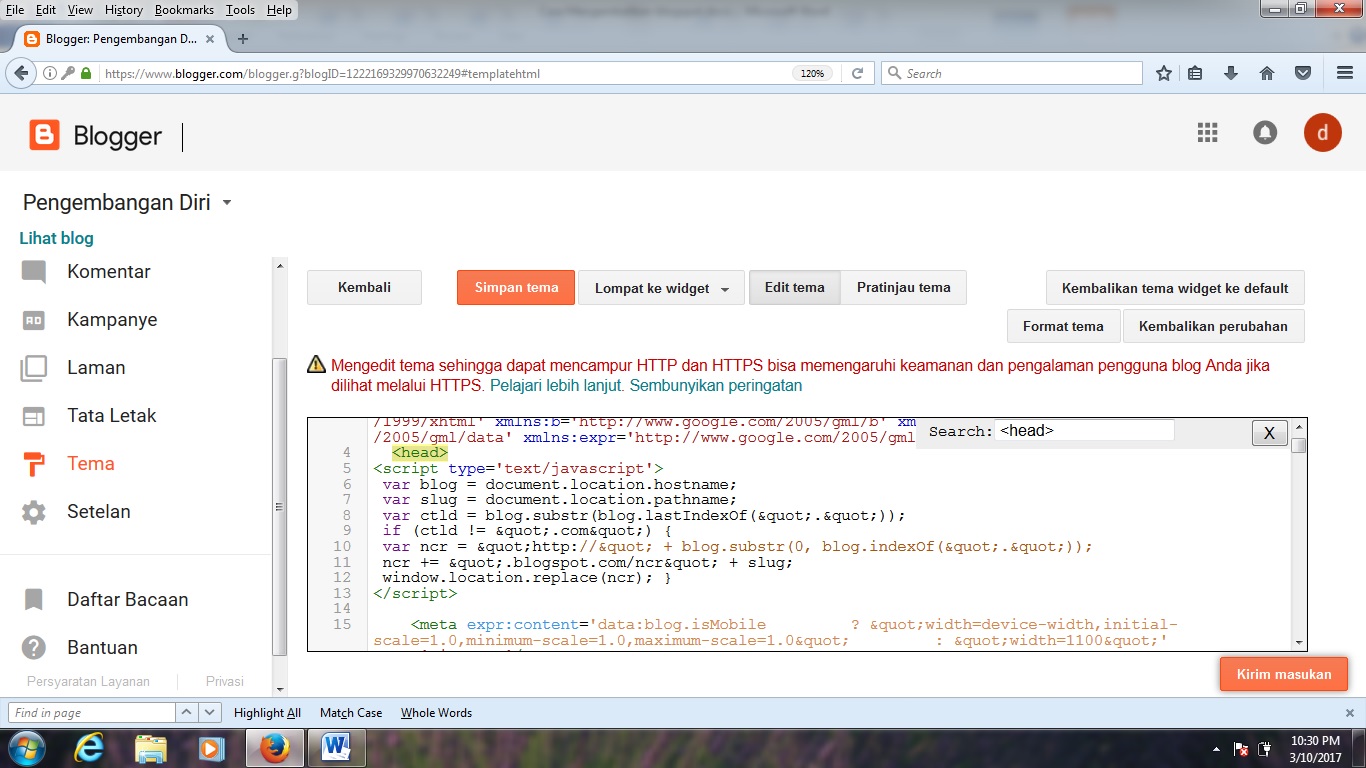This screenshot has width=1366, height=768.
Task: Open the Windows Start menu
Action: click(x=26, y=747)
